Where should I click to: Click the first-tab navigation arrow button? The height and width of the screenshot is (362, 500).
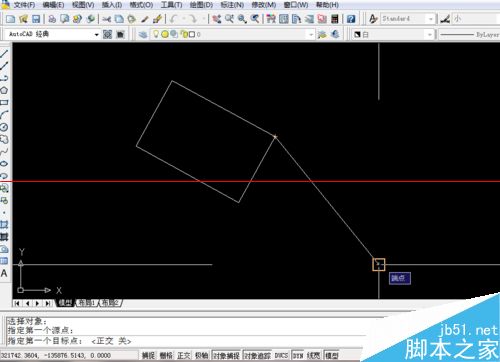pos(17,303)
